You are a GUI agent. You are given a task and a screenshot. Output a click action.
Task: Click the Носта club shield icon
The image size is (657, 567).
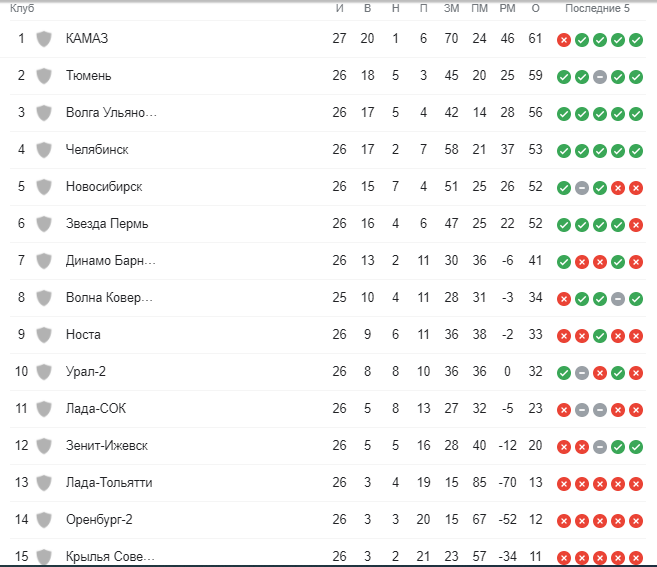click(x=44, y=335)
